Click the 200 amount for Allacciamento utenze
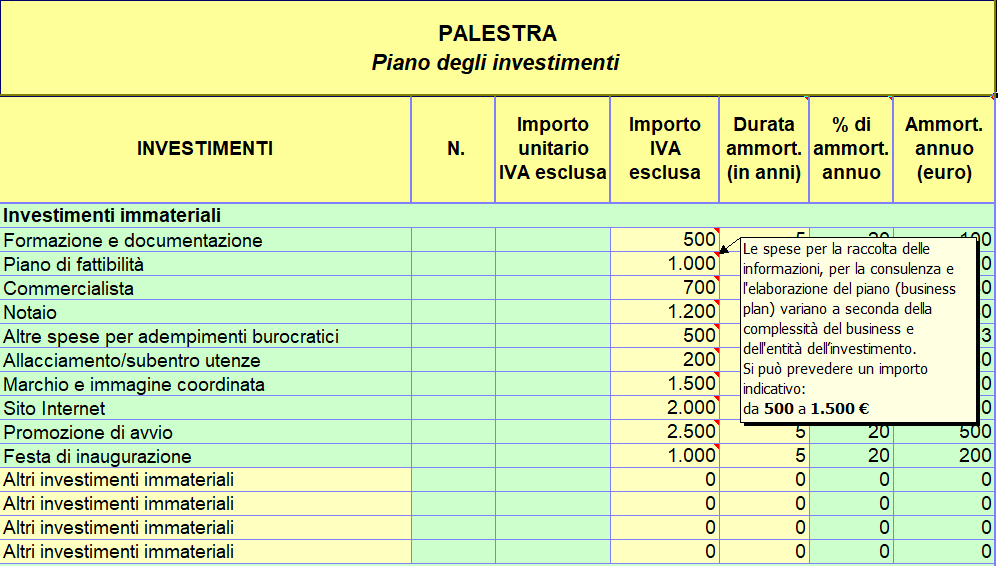Image resolution: width=1001 pixels, height=566 pixels. 665,360
